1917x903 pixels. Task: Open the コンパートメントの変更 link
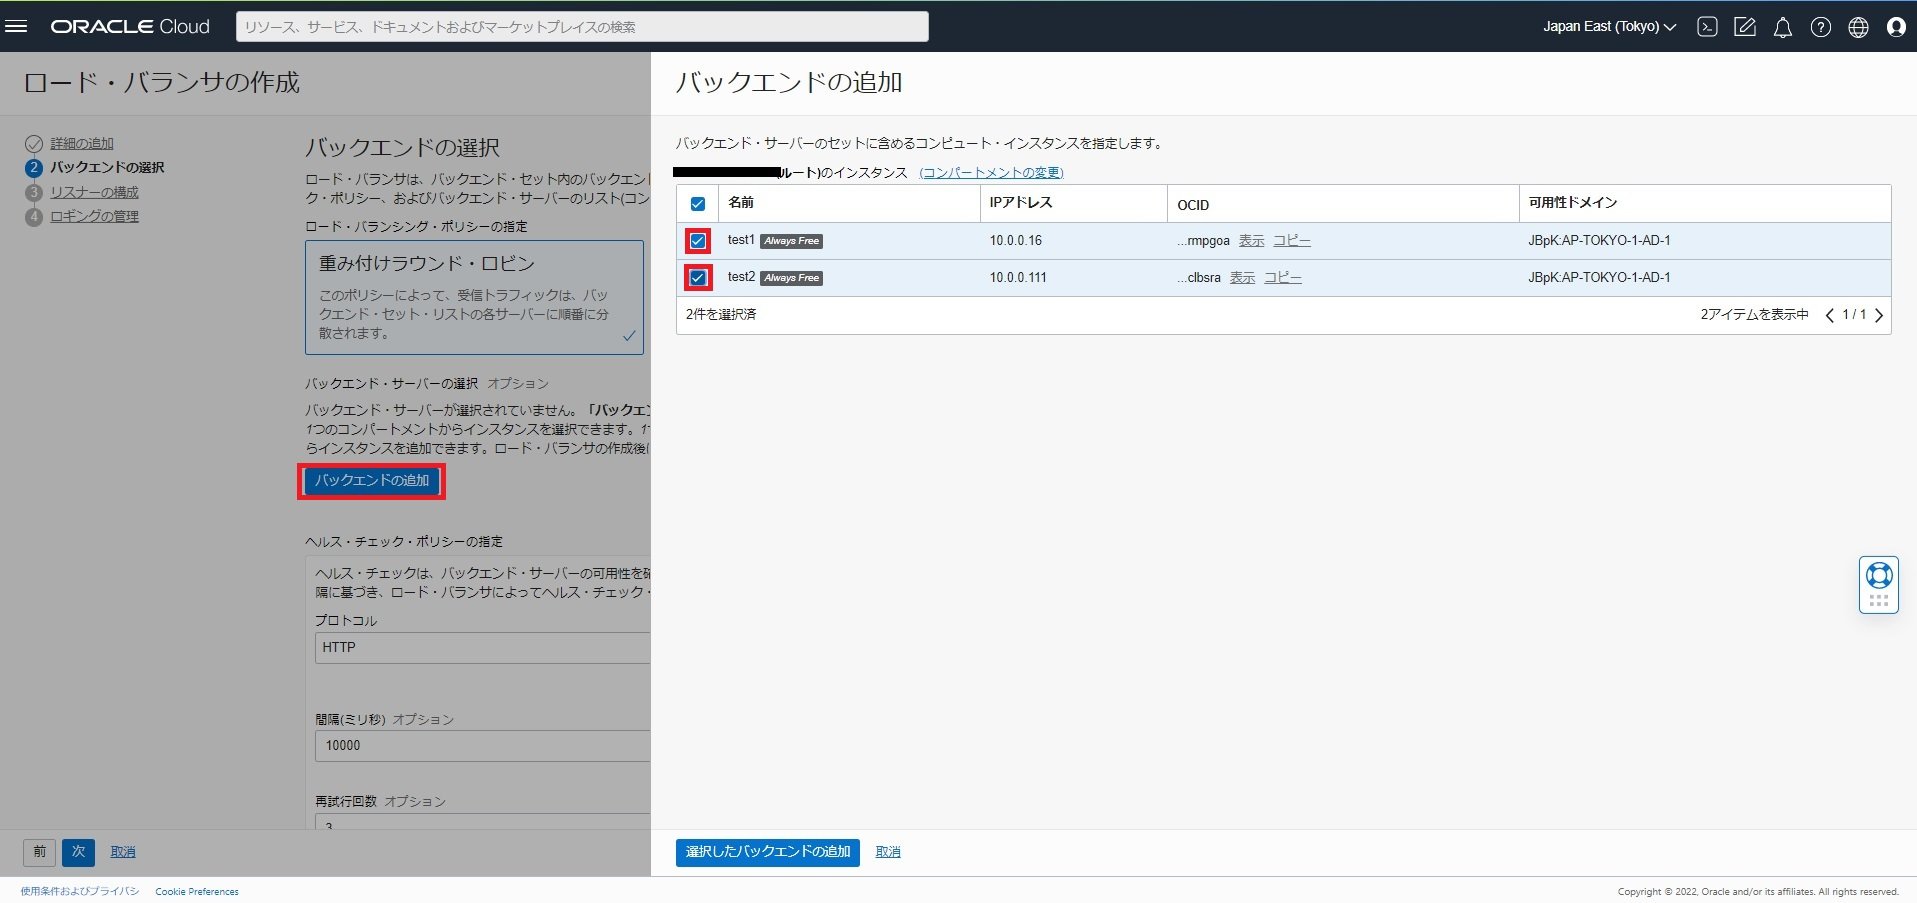(990, 172)
